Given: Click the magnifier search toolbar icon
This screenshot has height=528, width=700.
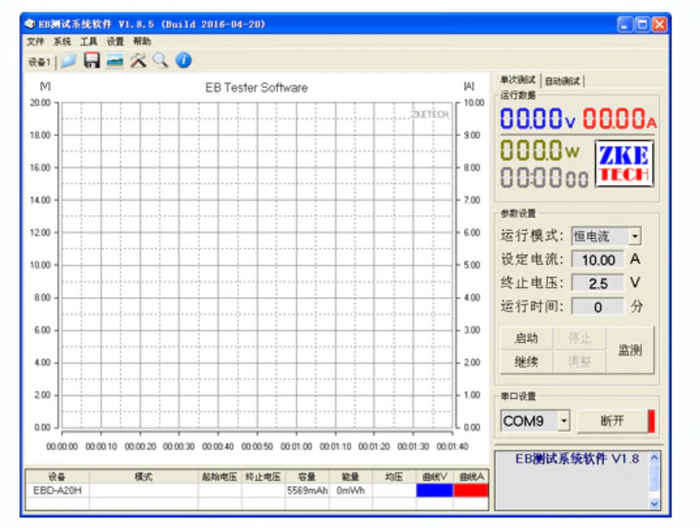Looking at the screenshot, I should (160, 60).
